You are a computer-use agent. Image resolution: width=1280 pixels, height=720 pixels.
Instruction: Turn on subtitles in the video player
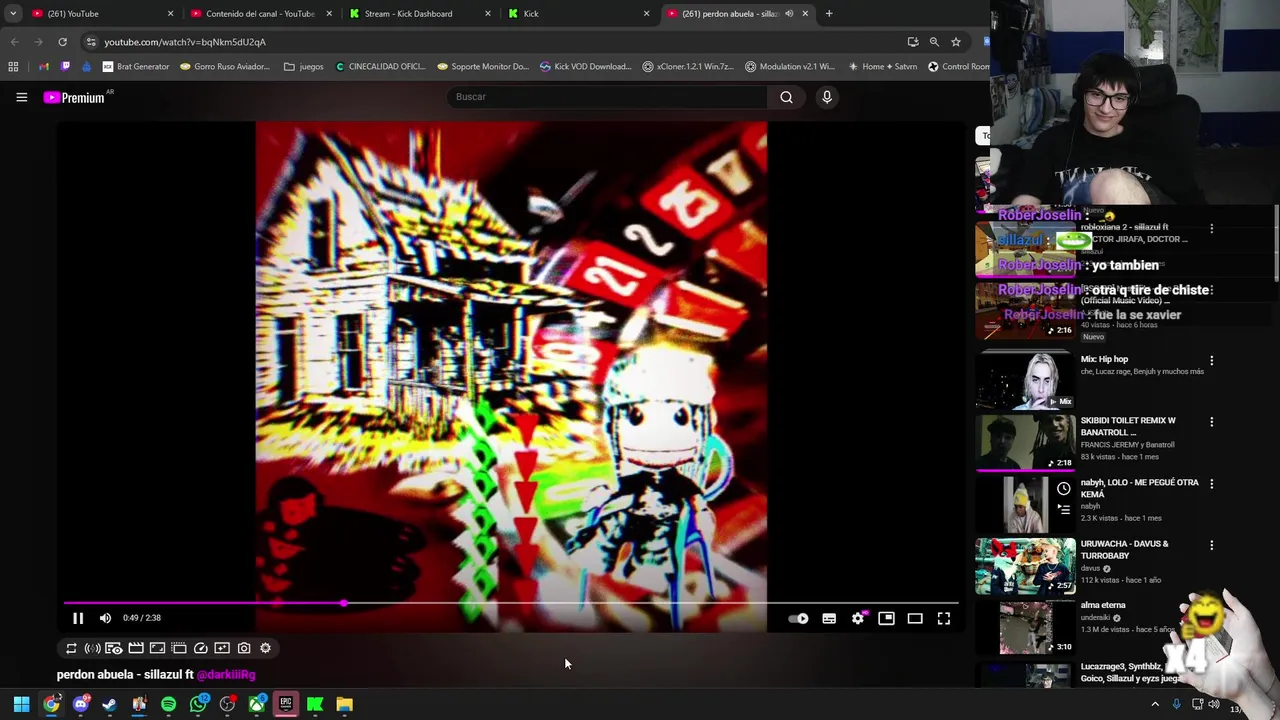pyautogui.click(x=829, y=619)
